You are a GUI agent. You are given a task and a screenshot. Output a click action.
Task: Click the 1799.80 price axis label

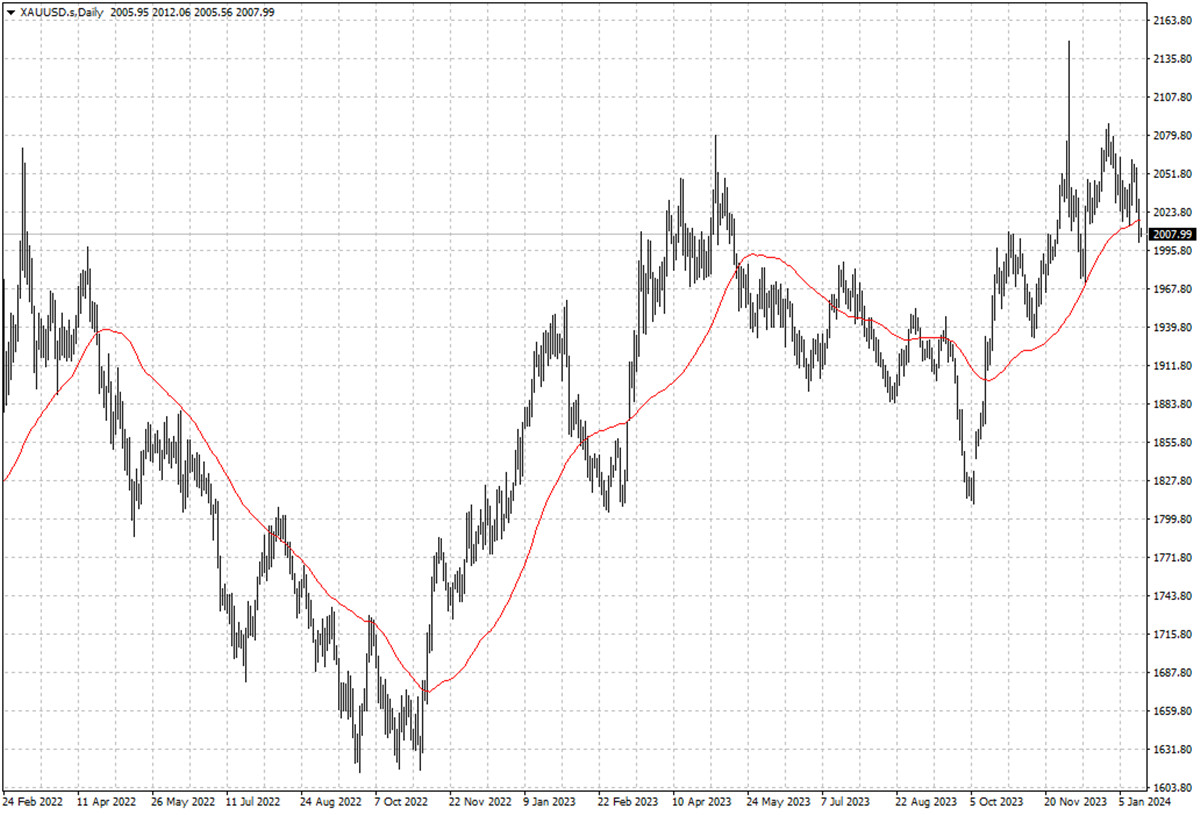point(1171,520)
